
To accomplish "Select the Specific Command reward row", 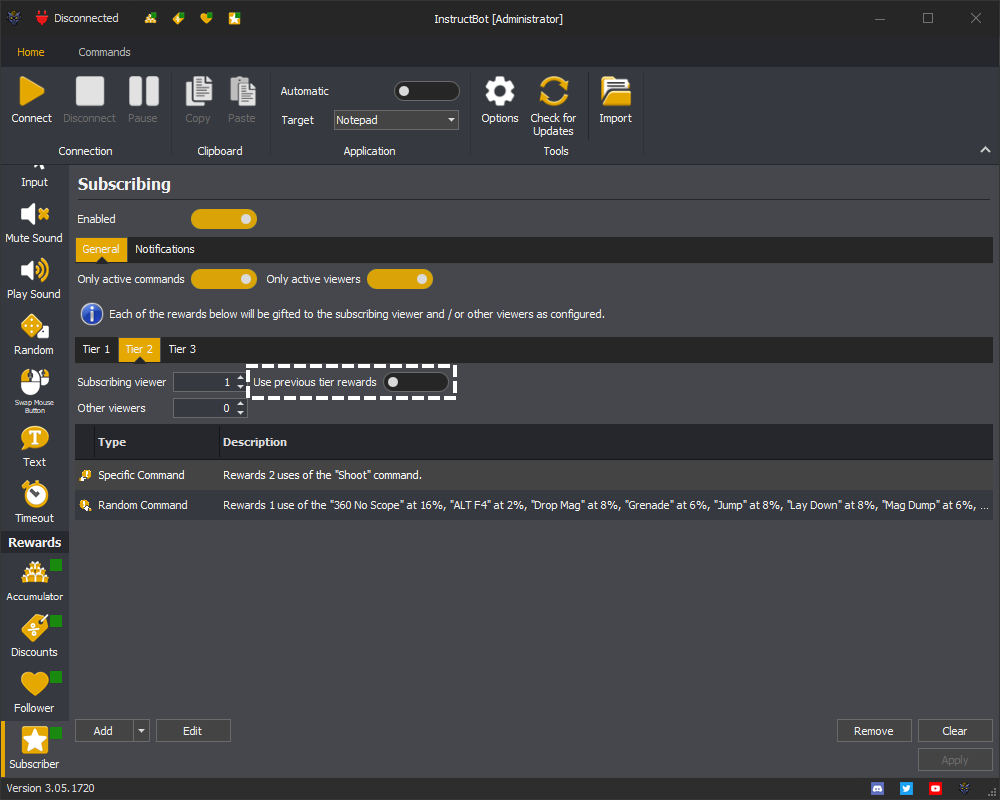I will 534,475.
